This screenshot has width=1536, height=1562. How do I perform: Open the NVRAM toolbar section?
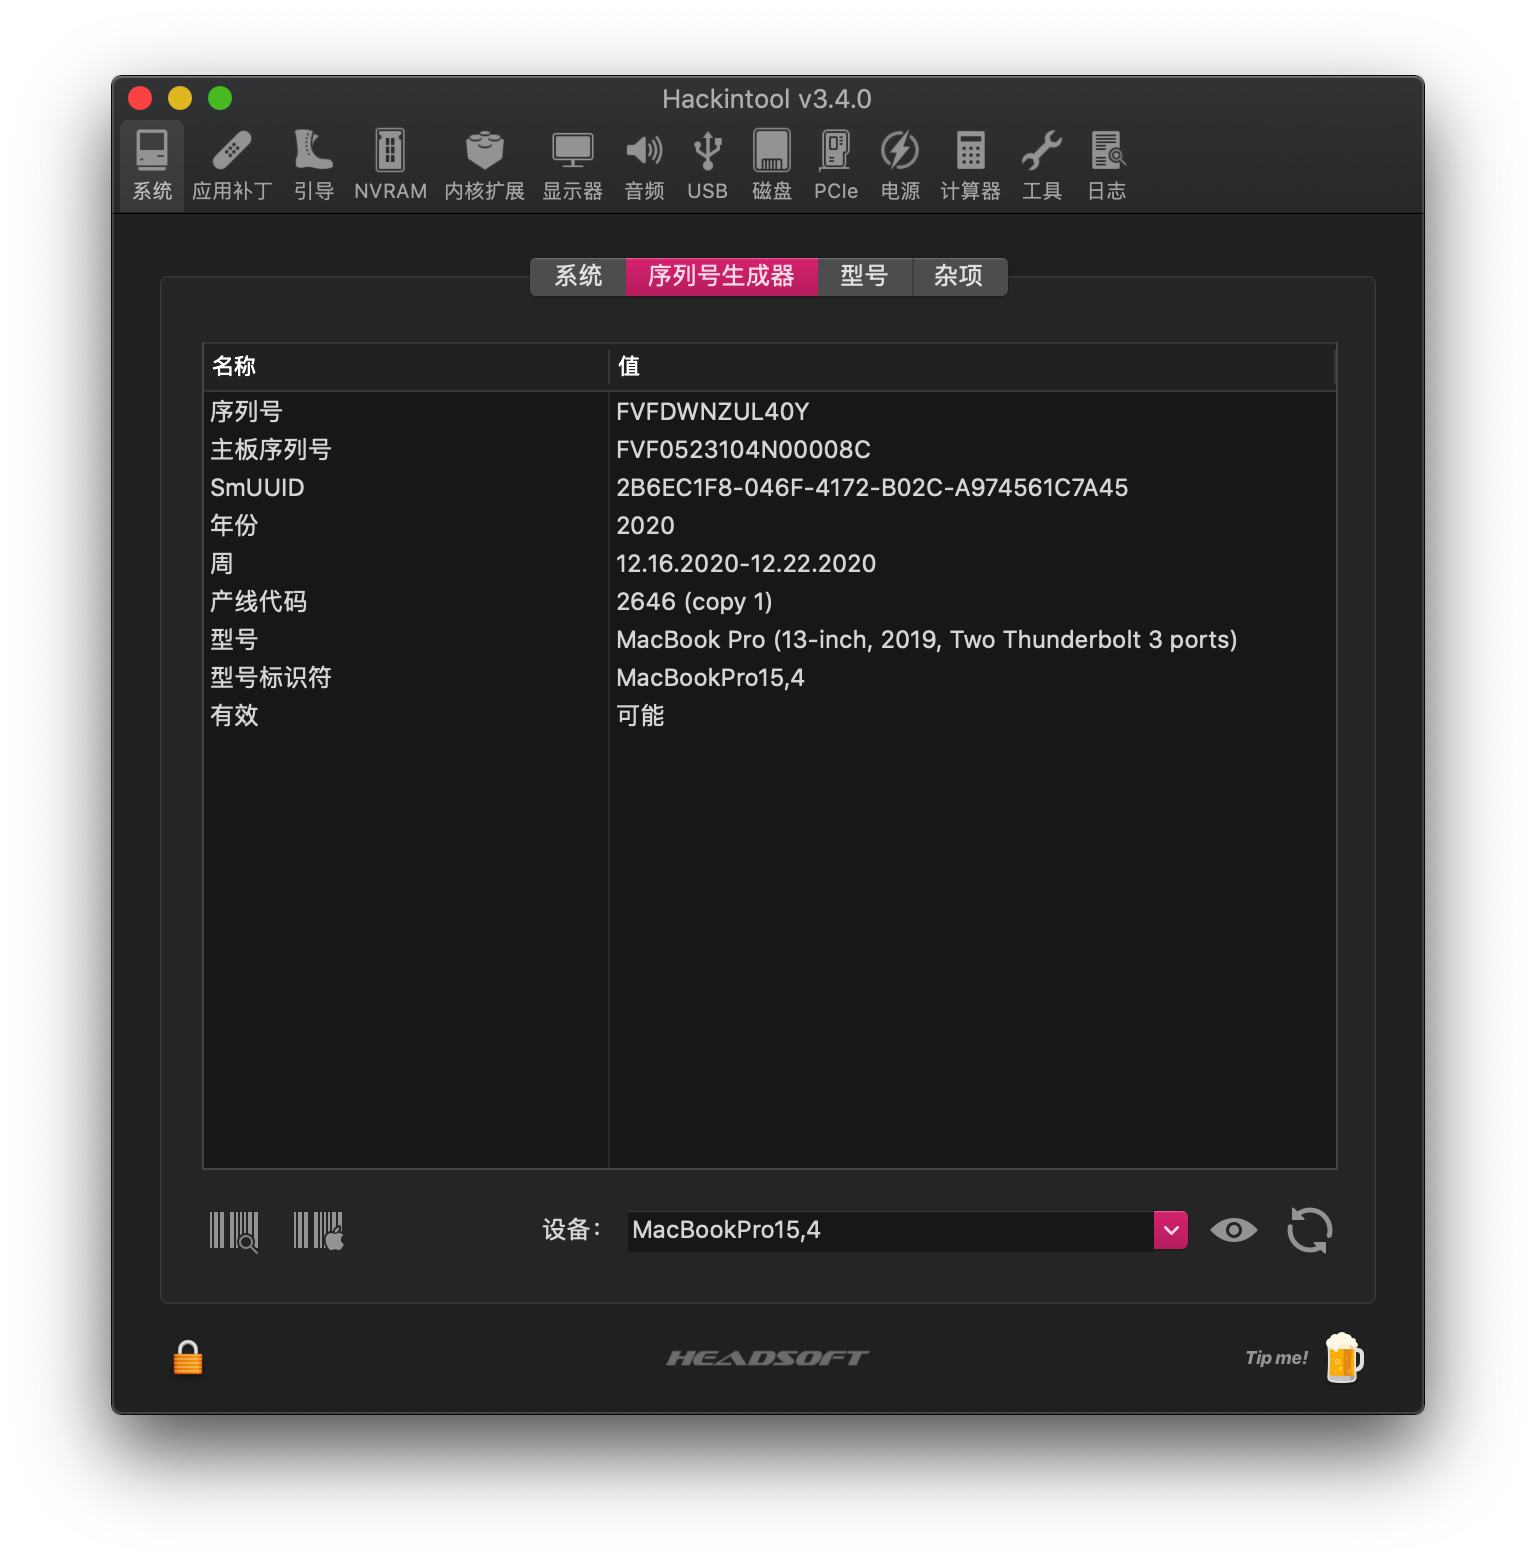(x=390, y=166)
